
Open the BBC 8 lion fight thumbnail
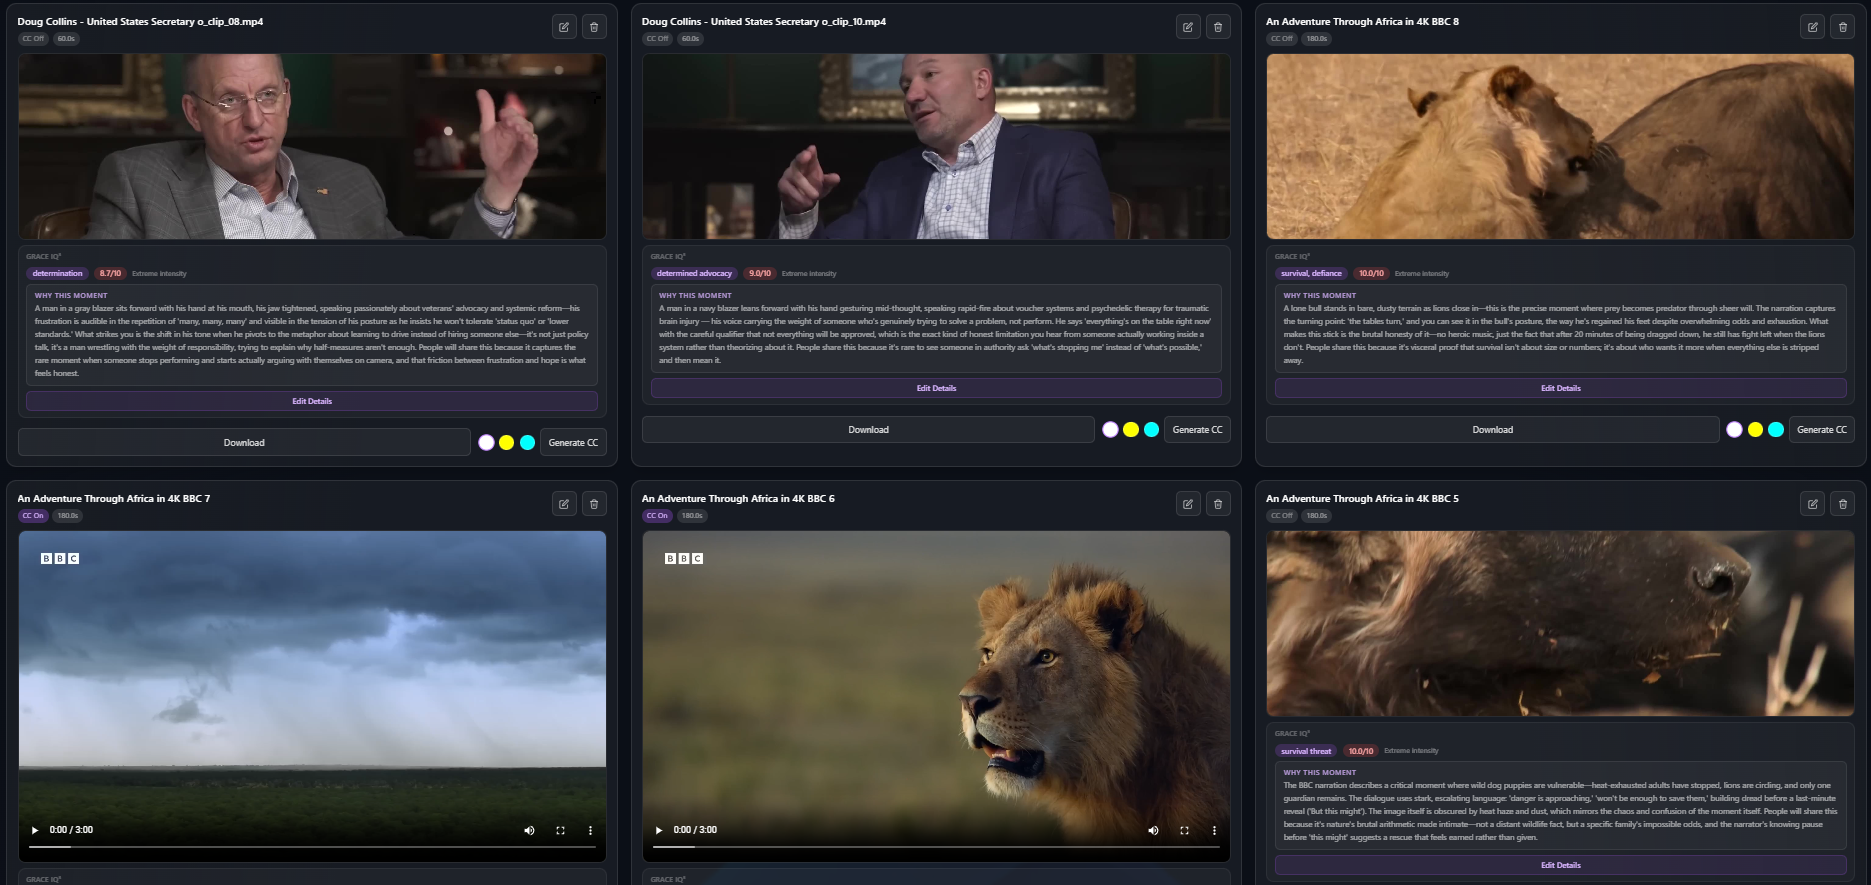click(x=1560, y=146)
